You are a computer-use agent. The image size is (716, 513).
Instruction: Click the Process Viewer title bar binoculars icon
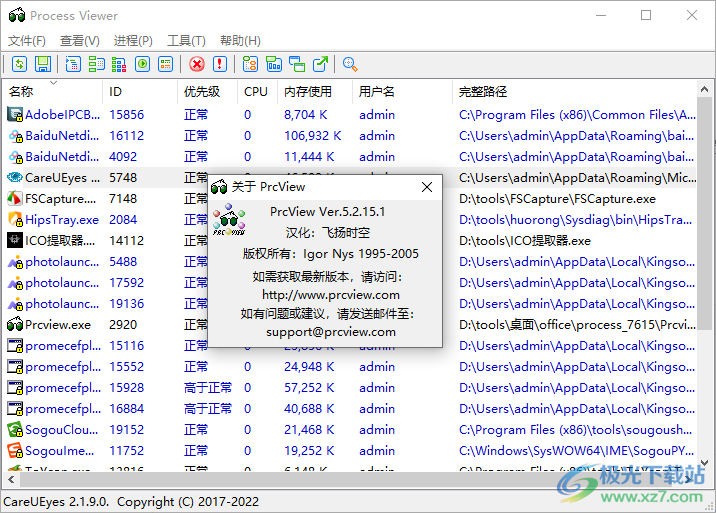pyautogui.click(x=17, y=16)
